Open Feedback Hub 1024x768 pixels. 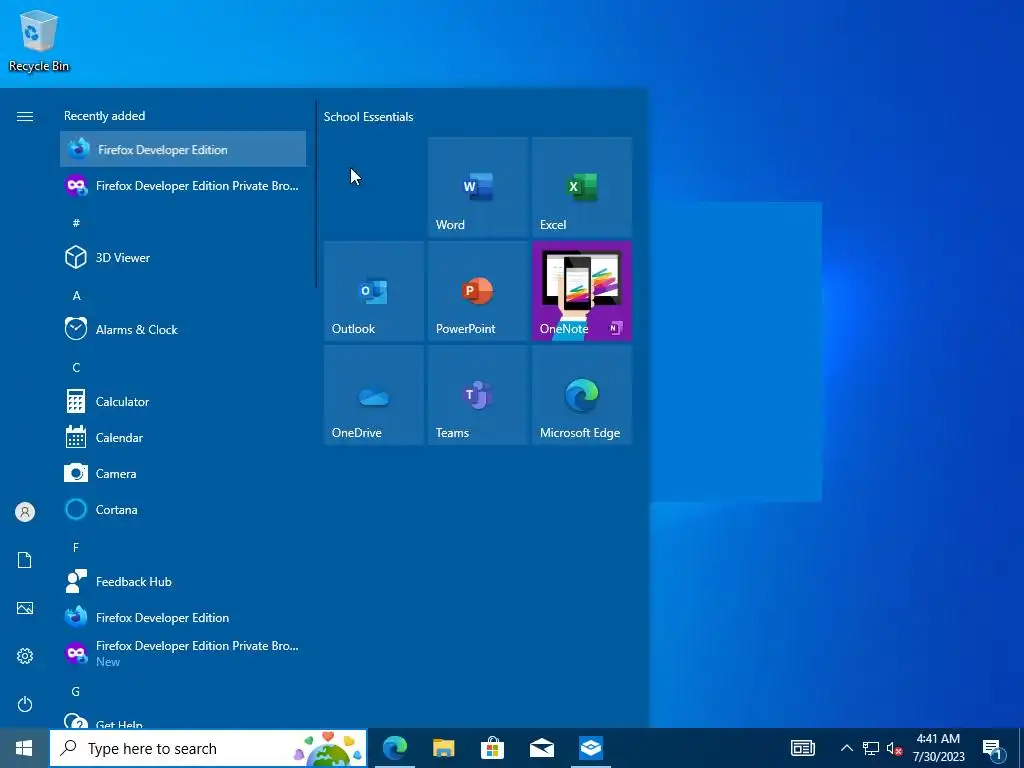pos(183,581)
